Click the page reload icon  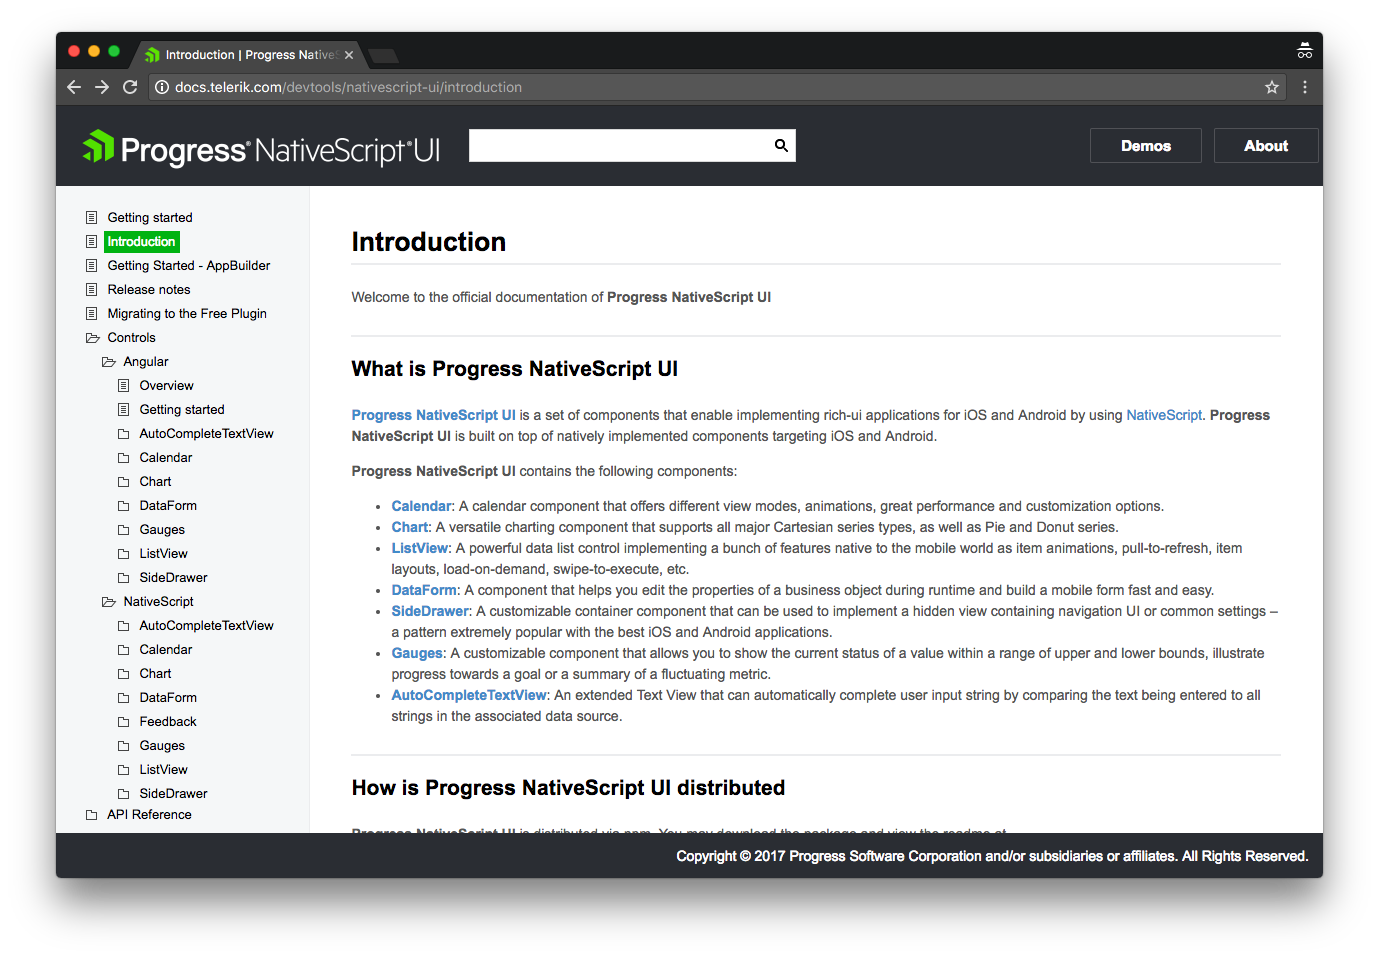[130, 87]
